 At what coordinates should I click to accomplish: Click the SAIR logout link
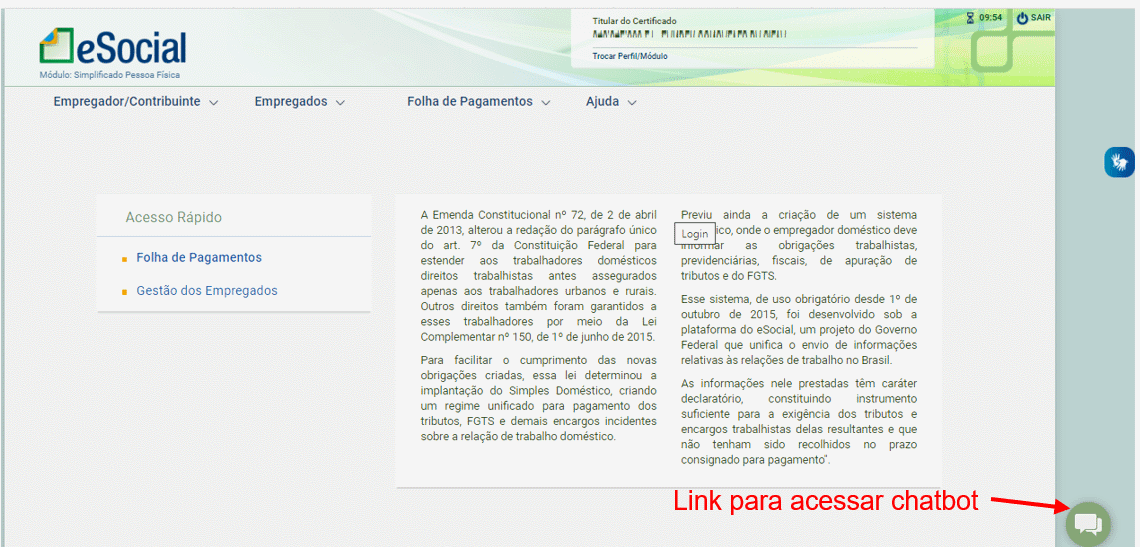(x=1040, y=17)
